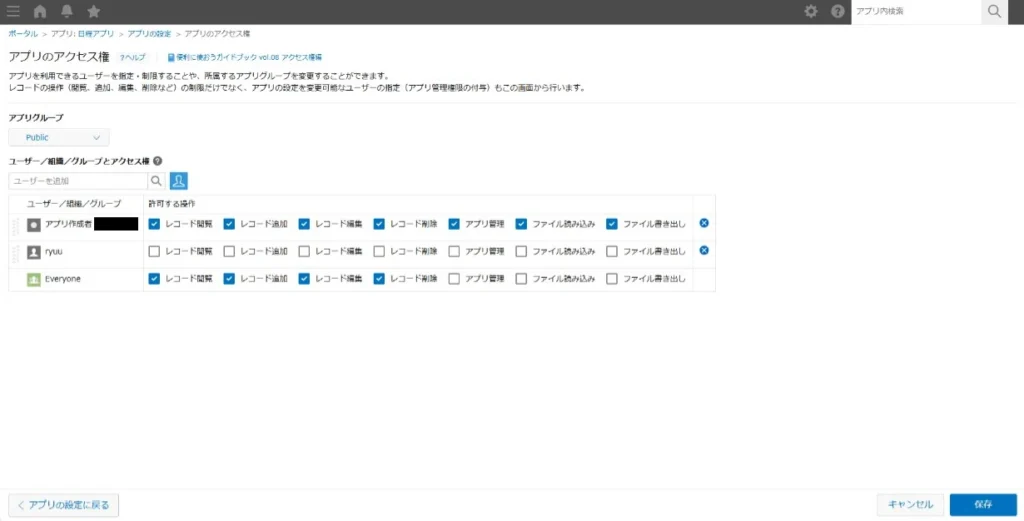Remove the ryuu row
Viewport: 1024px width, 521px height.
point(704,251)
